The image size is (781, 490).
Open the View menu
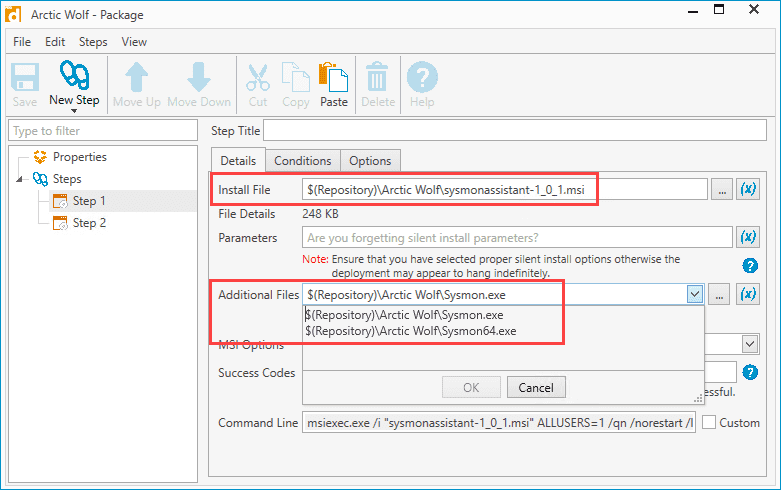(x=134, y=42)
